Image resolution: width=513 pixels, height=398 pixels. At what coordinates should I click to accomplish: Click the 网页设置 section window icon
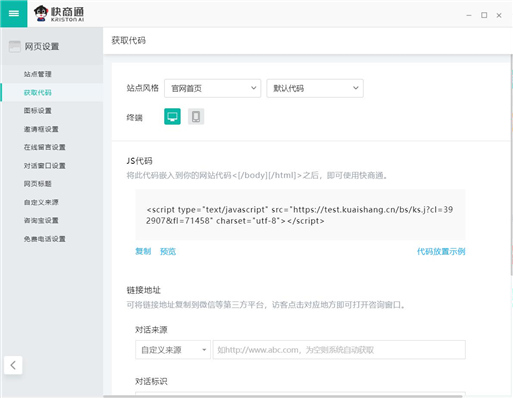(15, 46)
